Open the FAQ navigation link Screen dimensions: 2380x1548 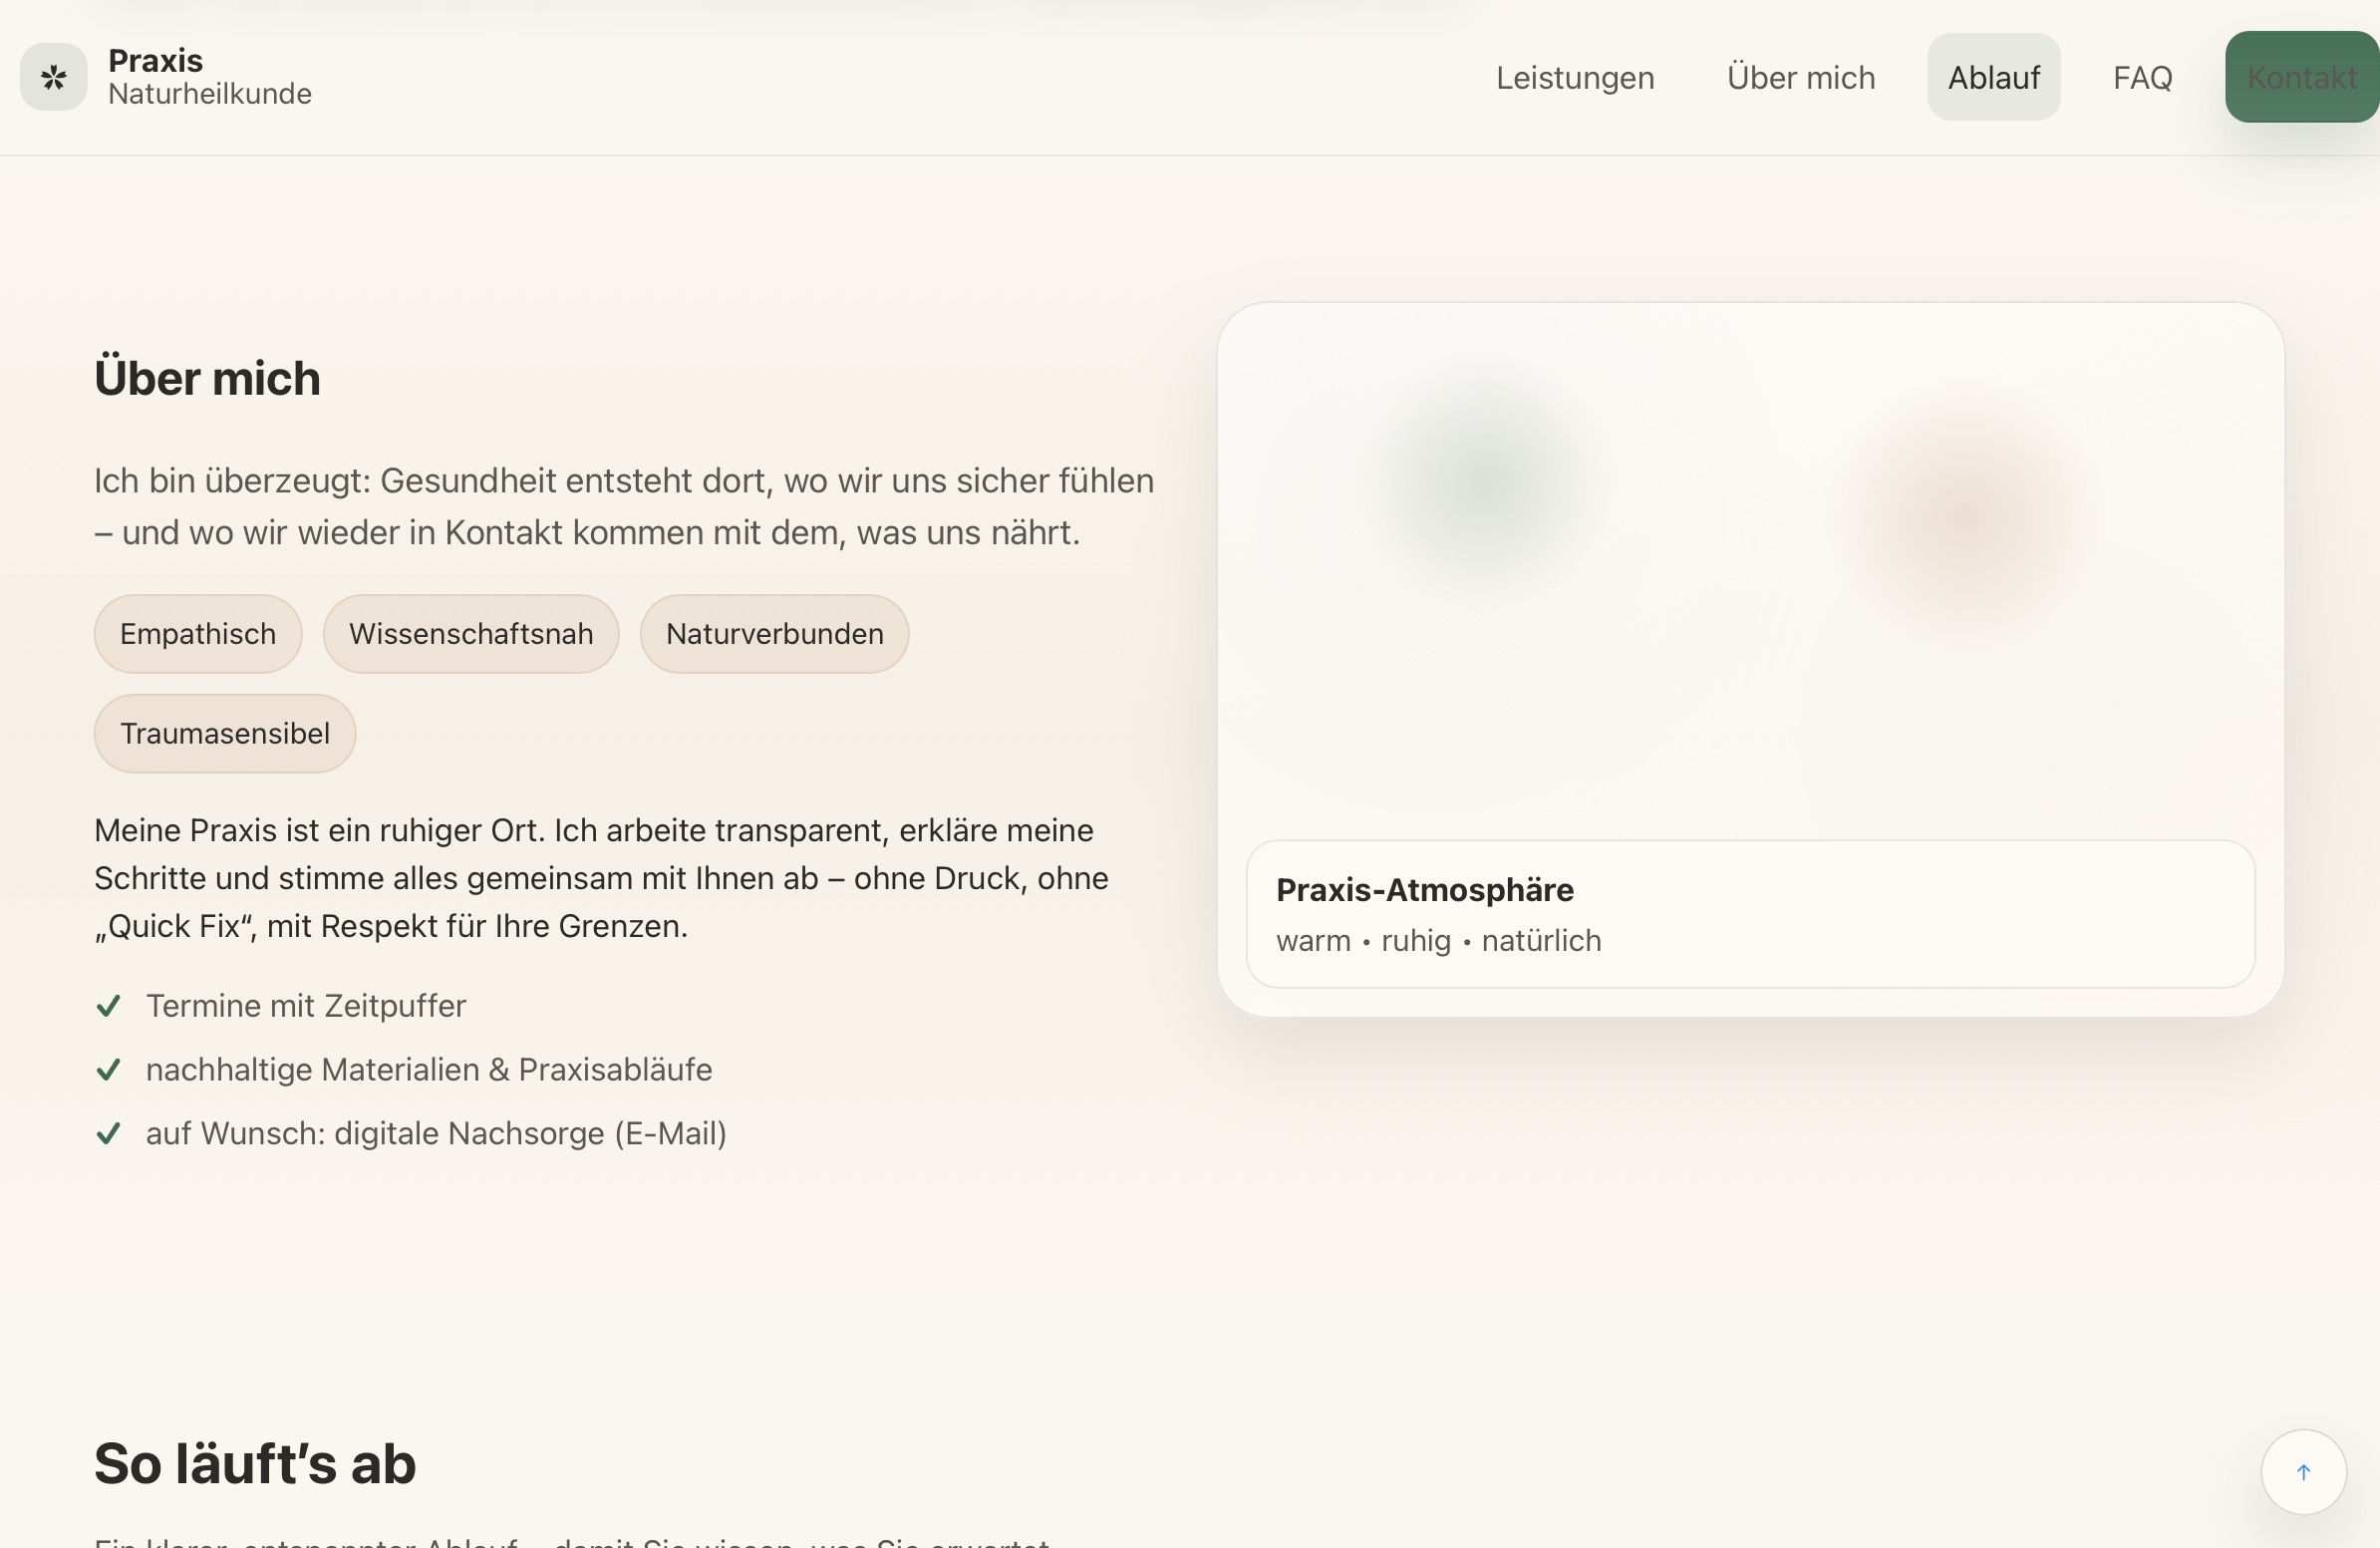point(2142,77)
